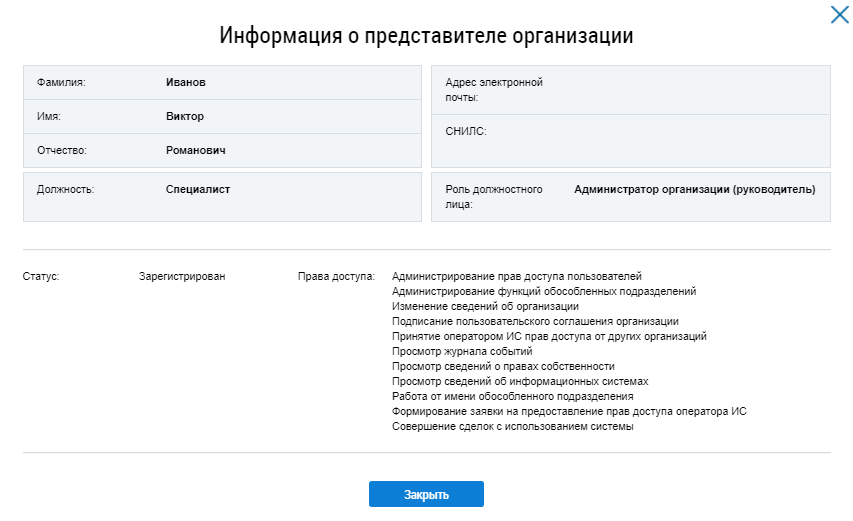
Task: Click the role Администратор организации (руководитель)
Action: pos(694,188)
